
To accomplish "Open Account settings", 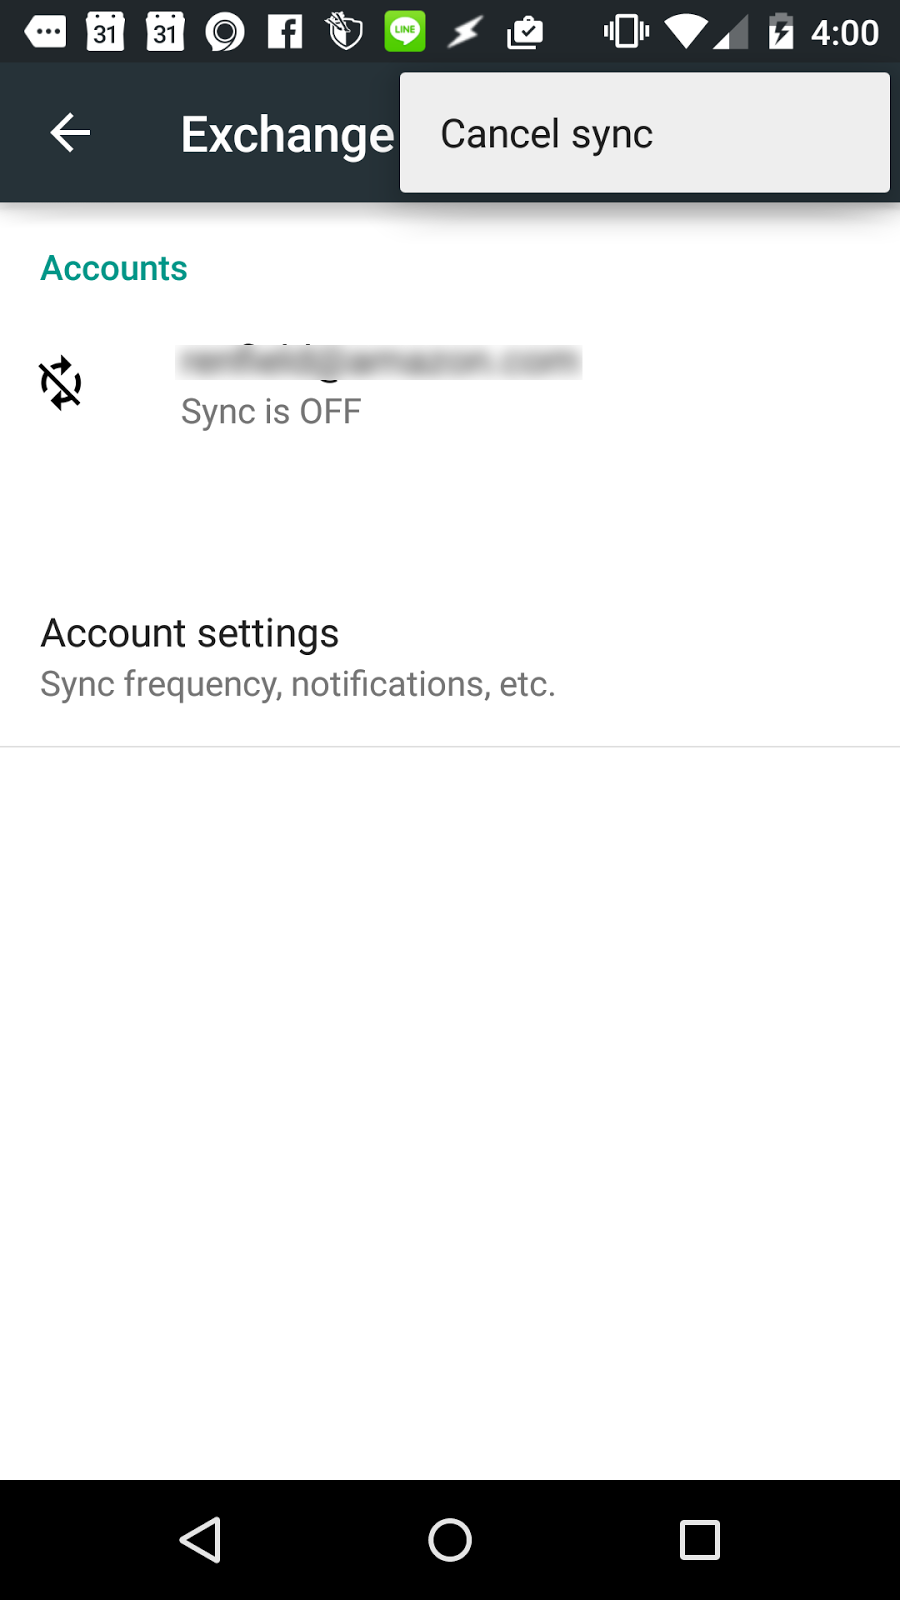I will pos(190,634).
